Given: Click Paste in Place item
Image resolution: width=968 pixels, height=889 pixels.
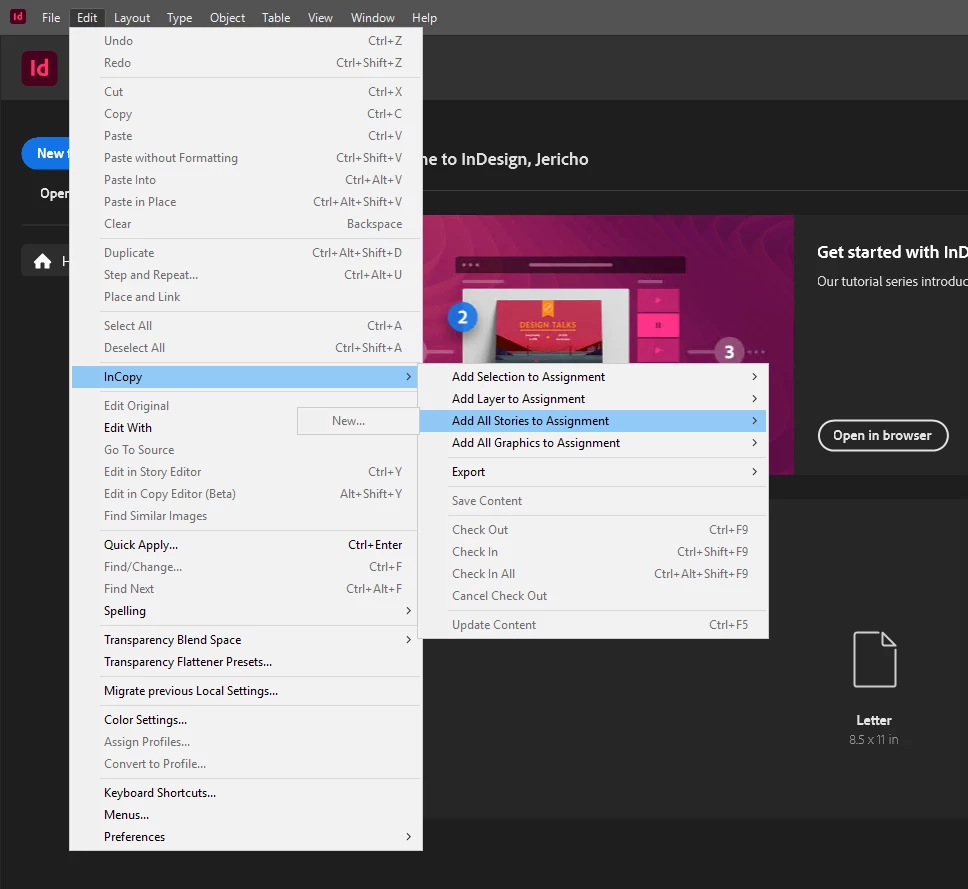Looking at the screenshot, I should click(x=245, y=202).
